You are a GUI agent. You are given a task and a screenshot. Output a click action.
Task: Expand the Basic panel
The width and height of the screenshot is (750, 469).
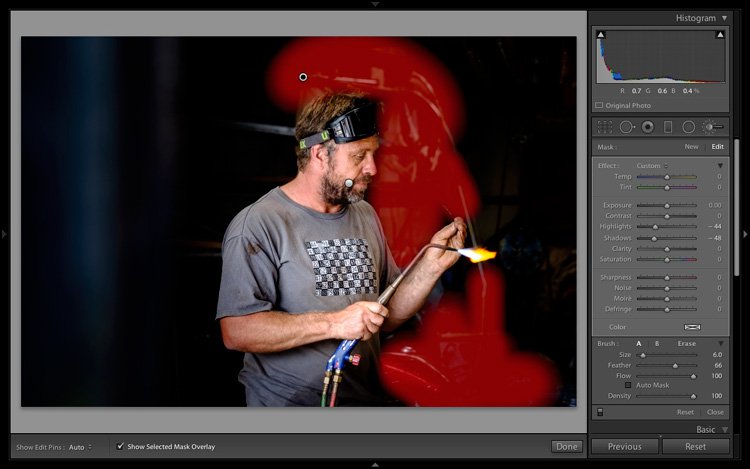[x=724, y=429]
